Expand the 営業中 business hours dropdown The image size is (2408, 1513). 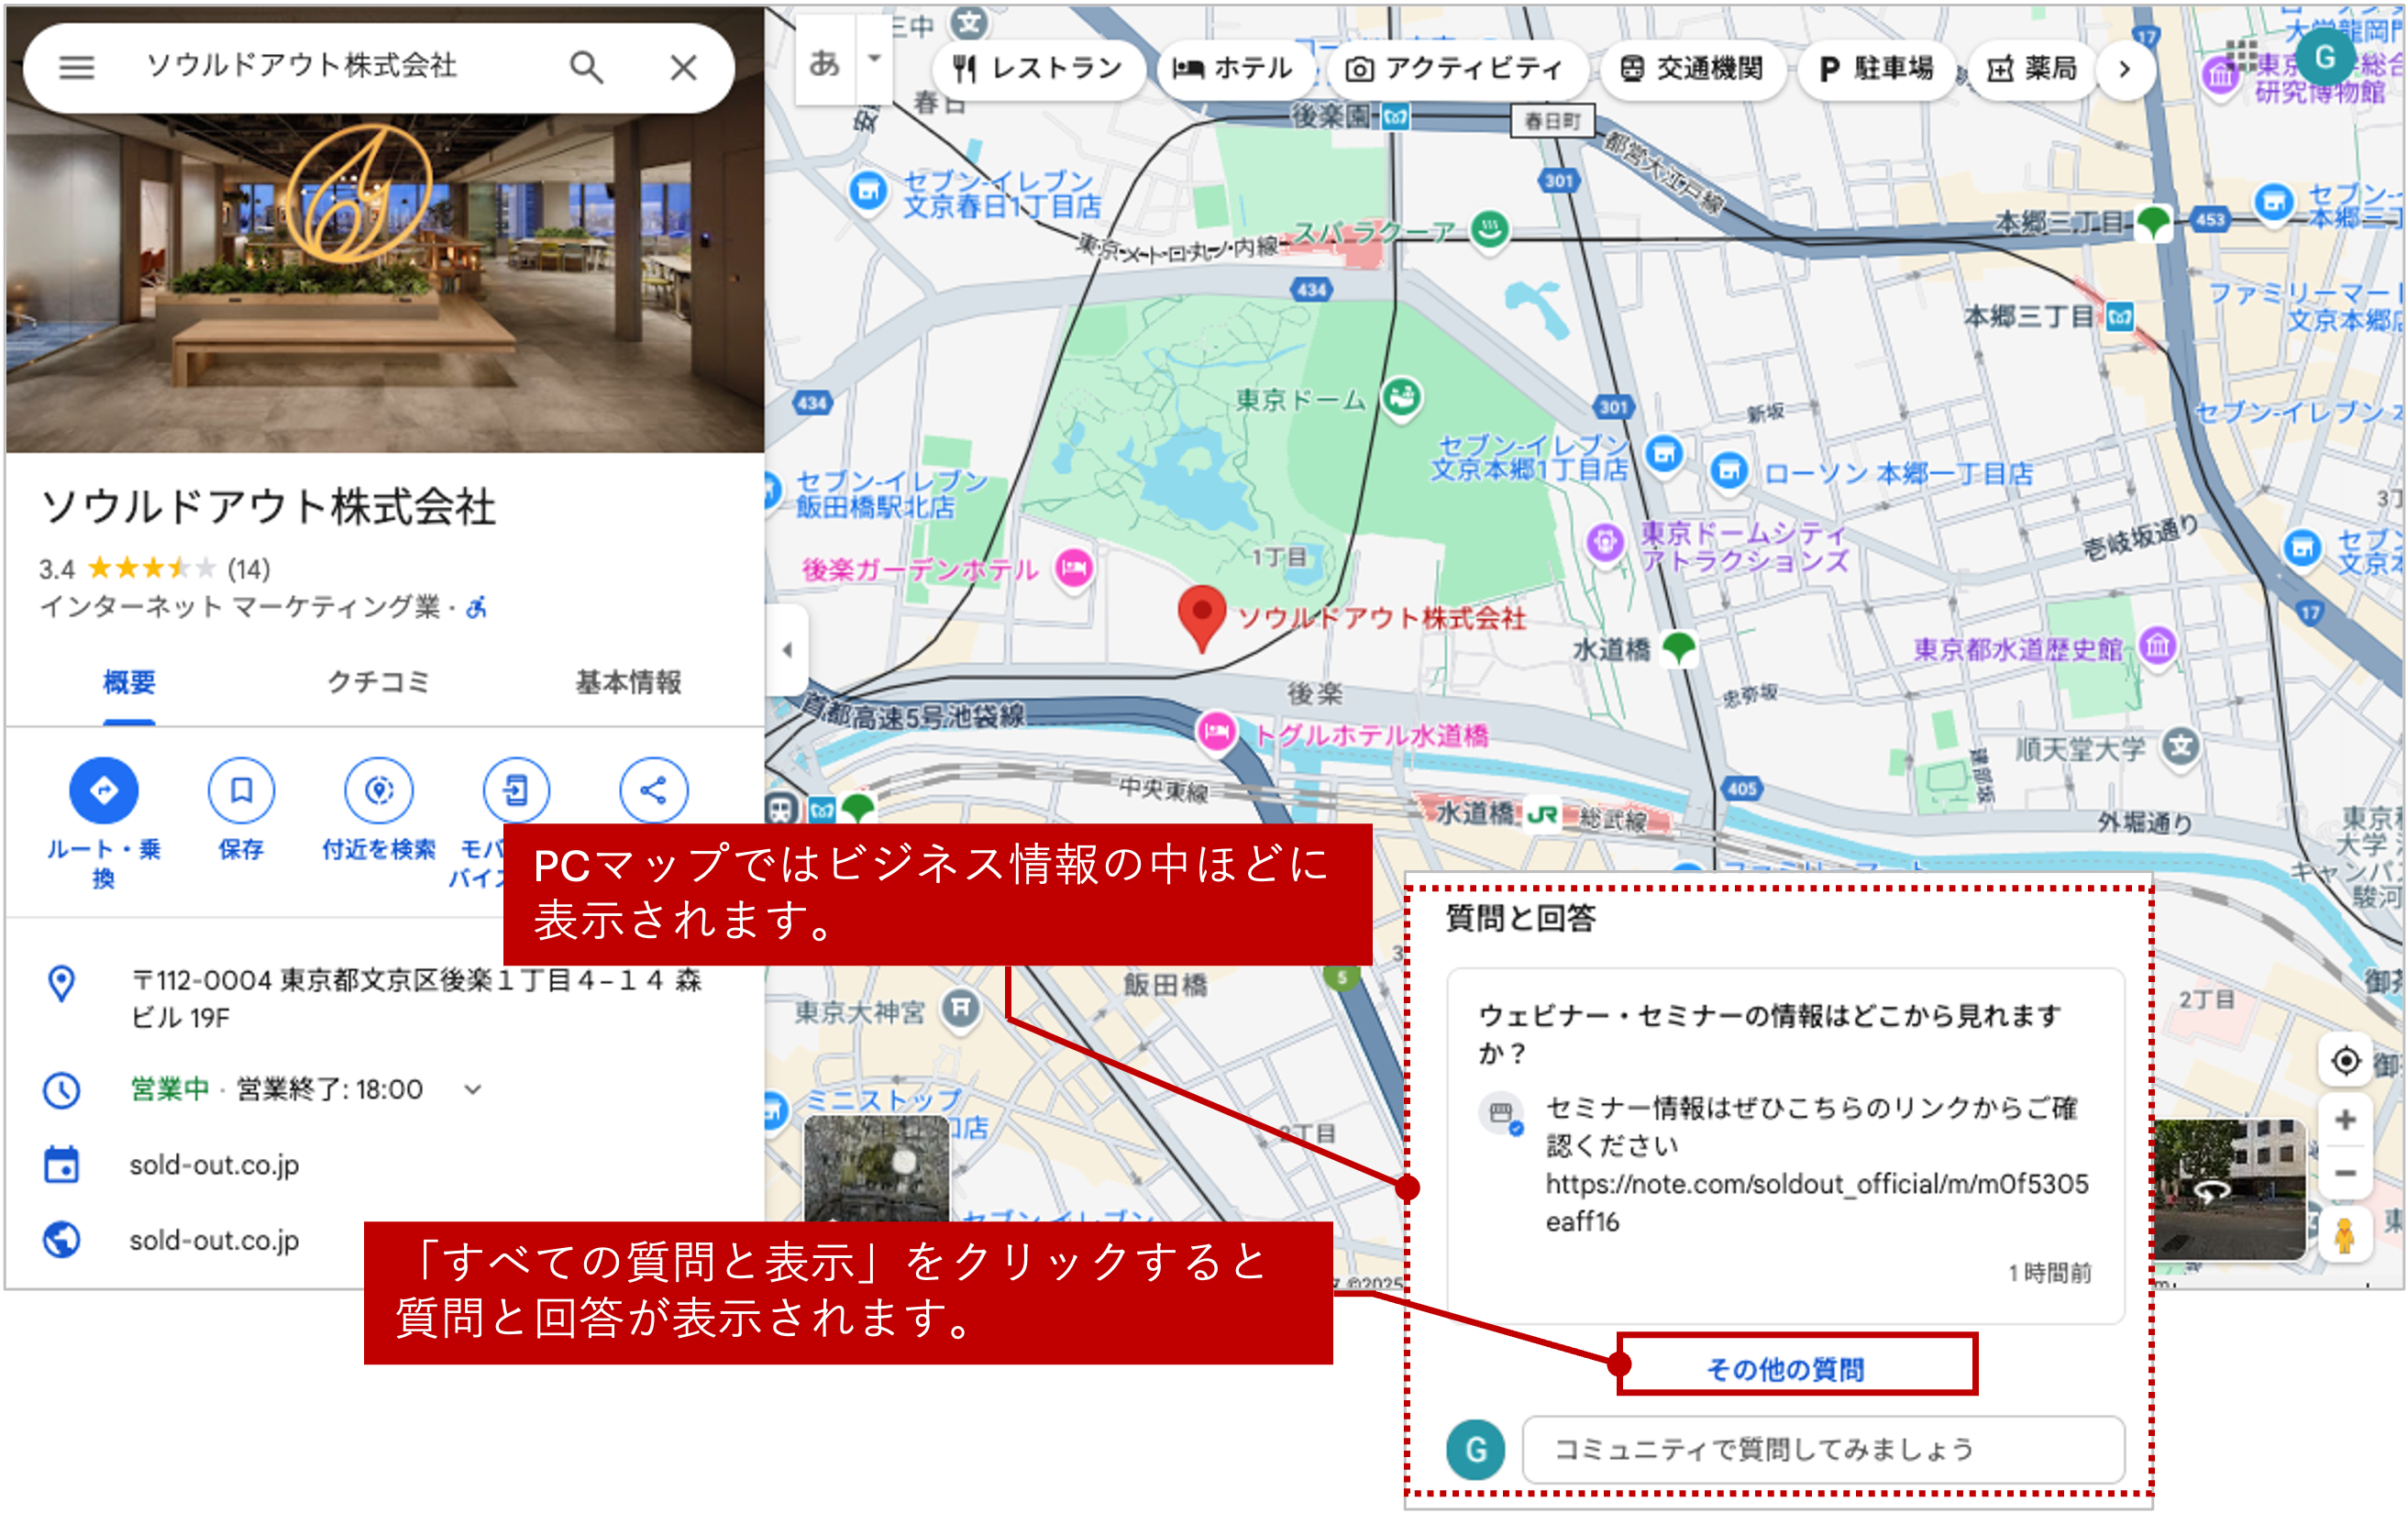pos(473,1089)
